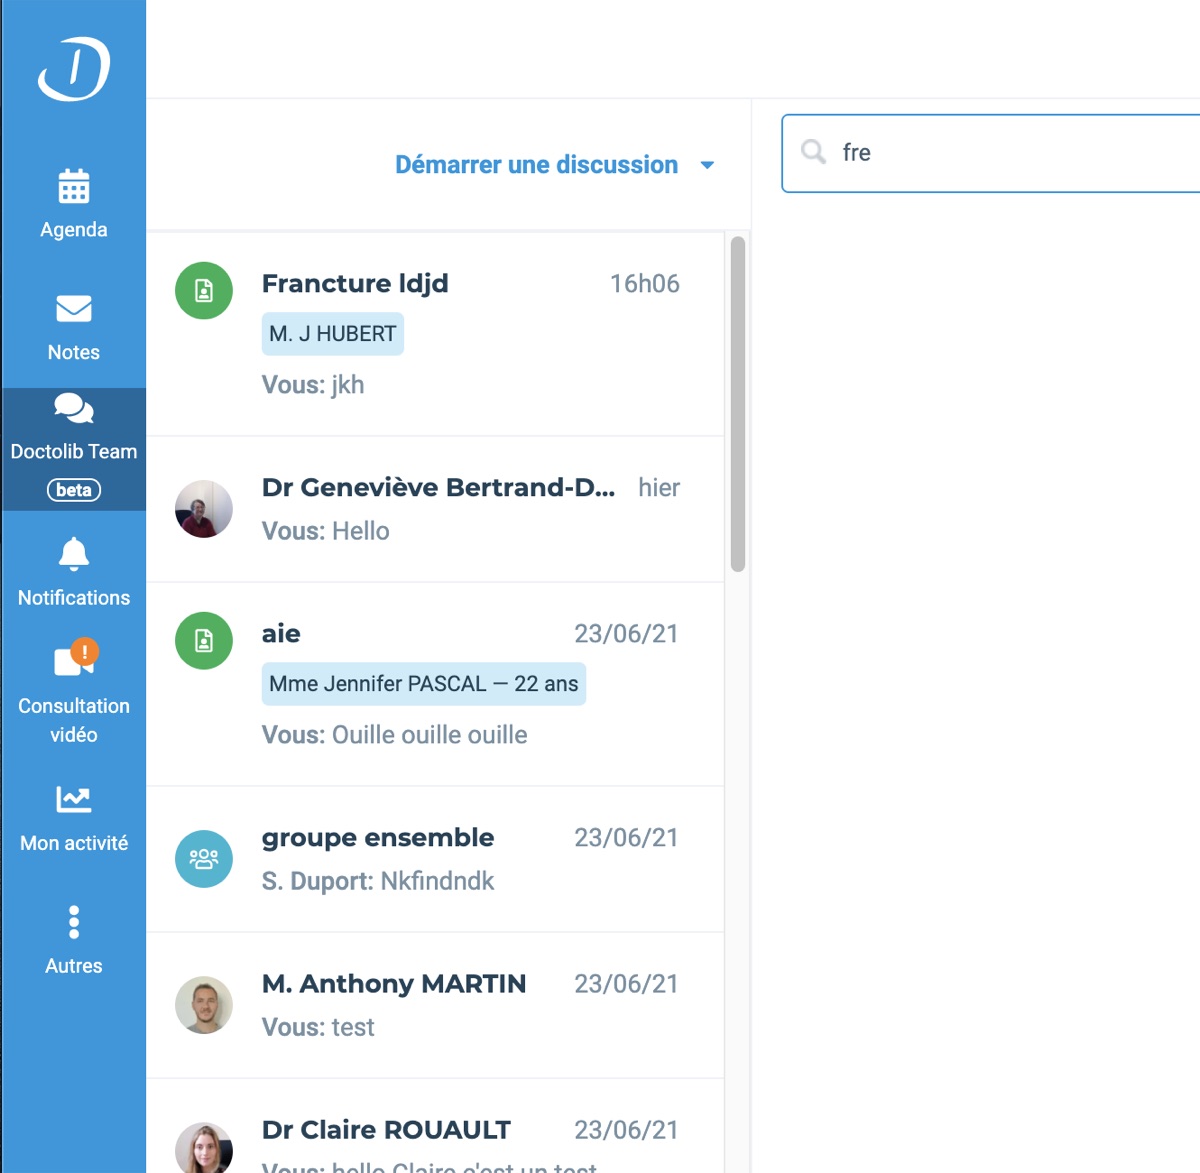The width and height of the screenshot is (1200, 1173).
Task: Click group icon of groupe ensemble
Action: [204, 859]
